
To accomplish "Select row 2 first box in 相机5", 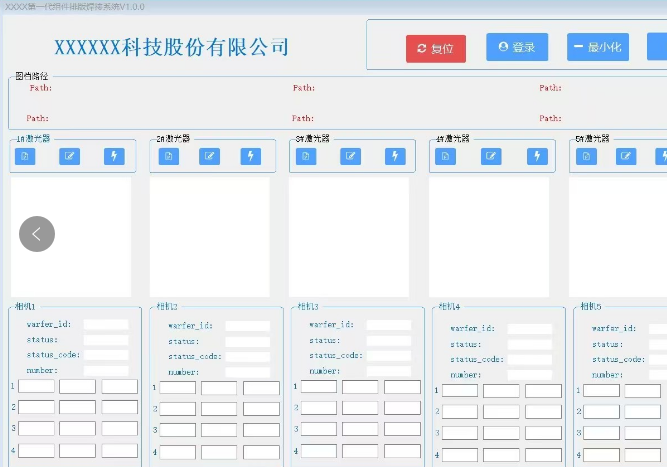I will pos(601,411).
